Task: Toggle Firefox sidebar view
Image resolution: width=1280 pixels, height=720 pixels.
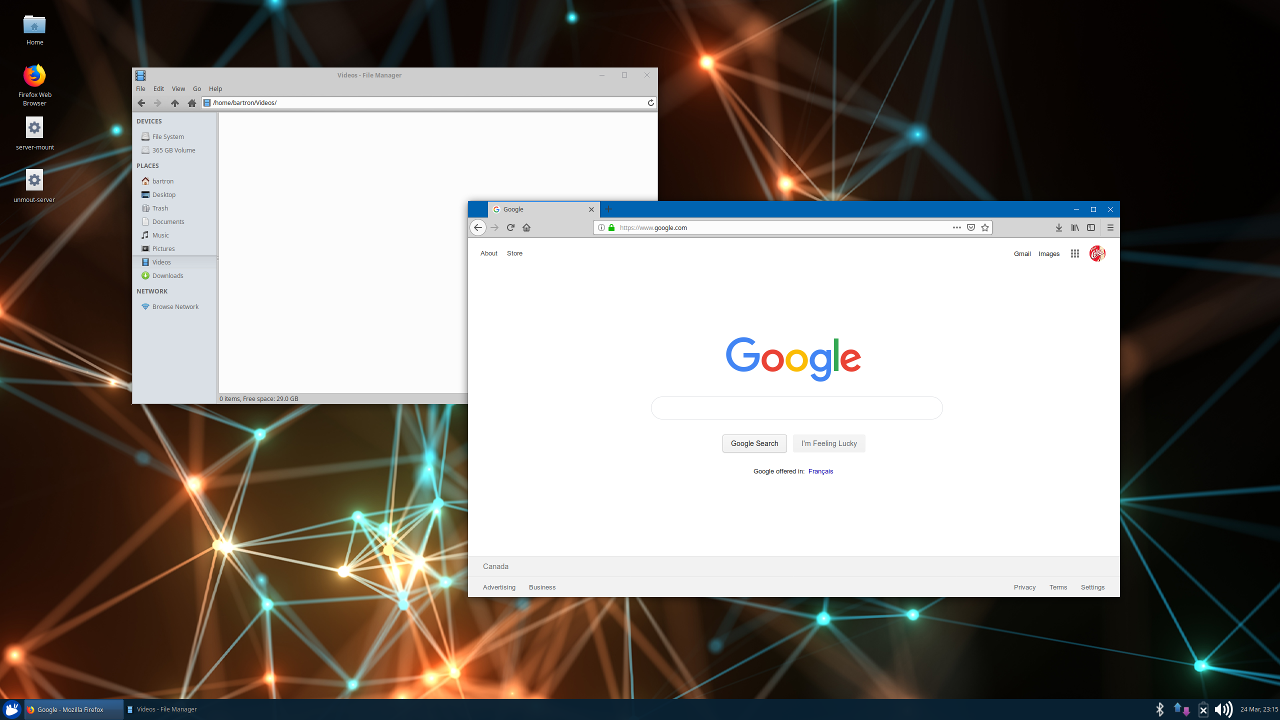Action: [1091, 228]
